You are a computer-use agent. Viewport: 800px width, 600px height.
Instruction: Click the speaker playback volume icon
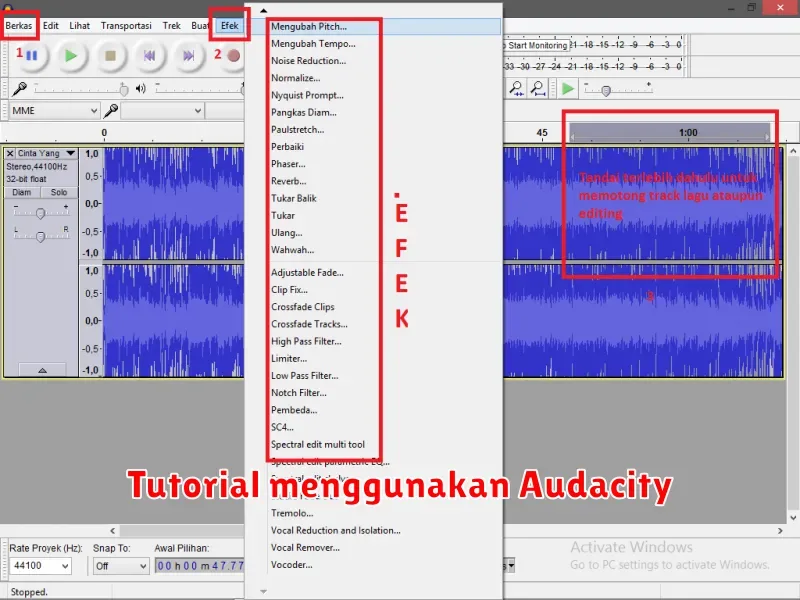point(141,89)
